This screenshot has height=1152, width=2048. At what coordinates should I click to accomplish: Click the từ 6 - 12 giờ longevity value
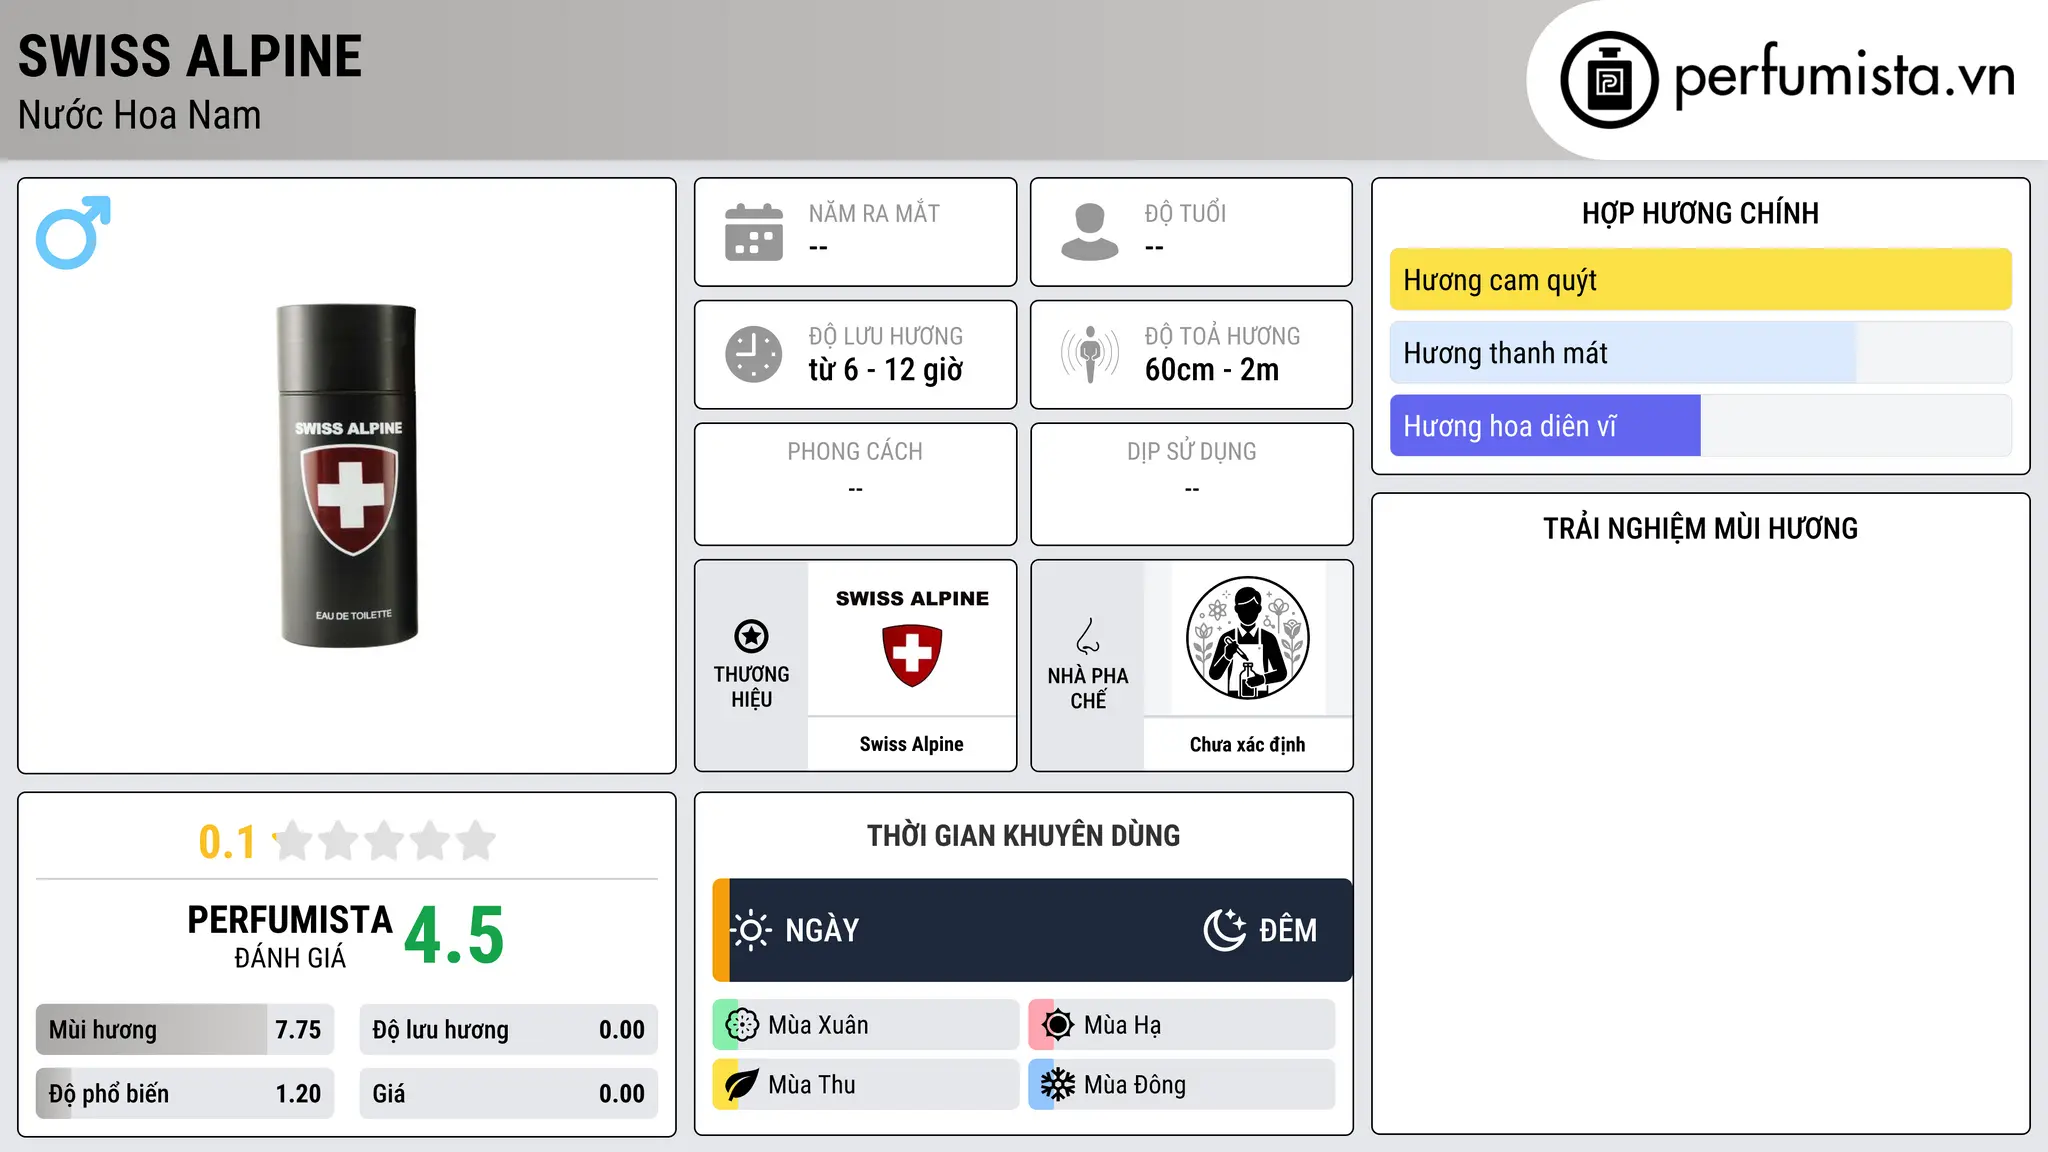point(886,370)
